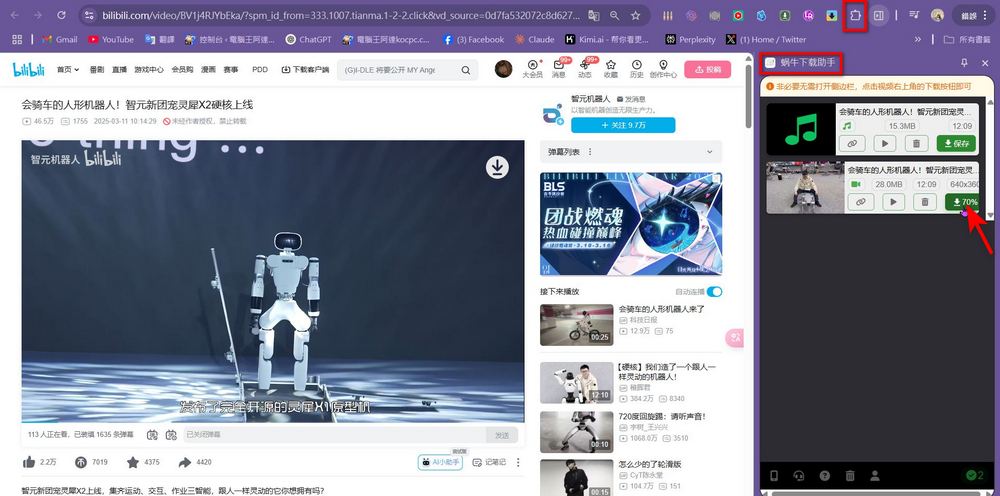Click the download overlay icon on the video
1000x496 pixels.
[497, 167]
